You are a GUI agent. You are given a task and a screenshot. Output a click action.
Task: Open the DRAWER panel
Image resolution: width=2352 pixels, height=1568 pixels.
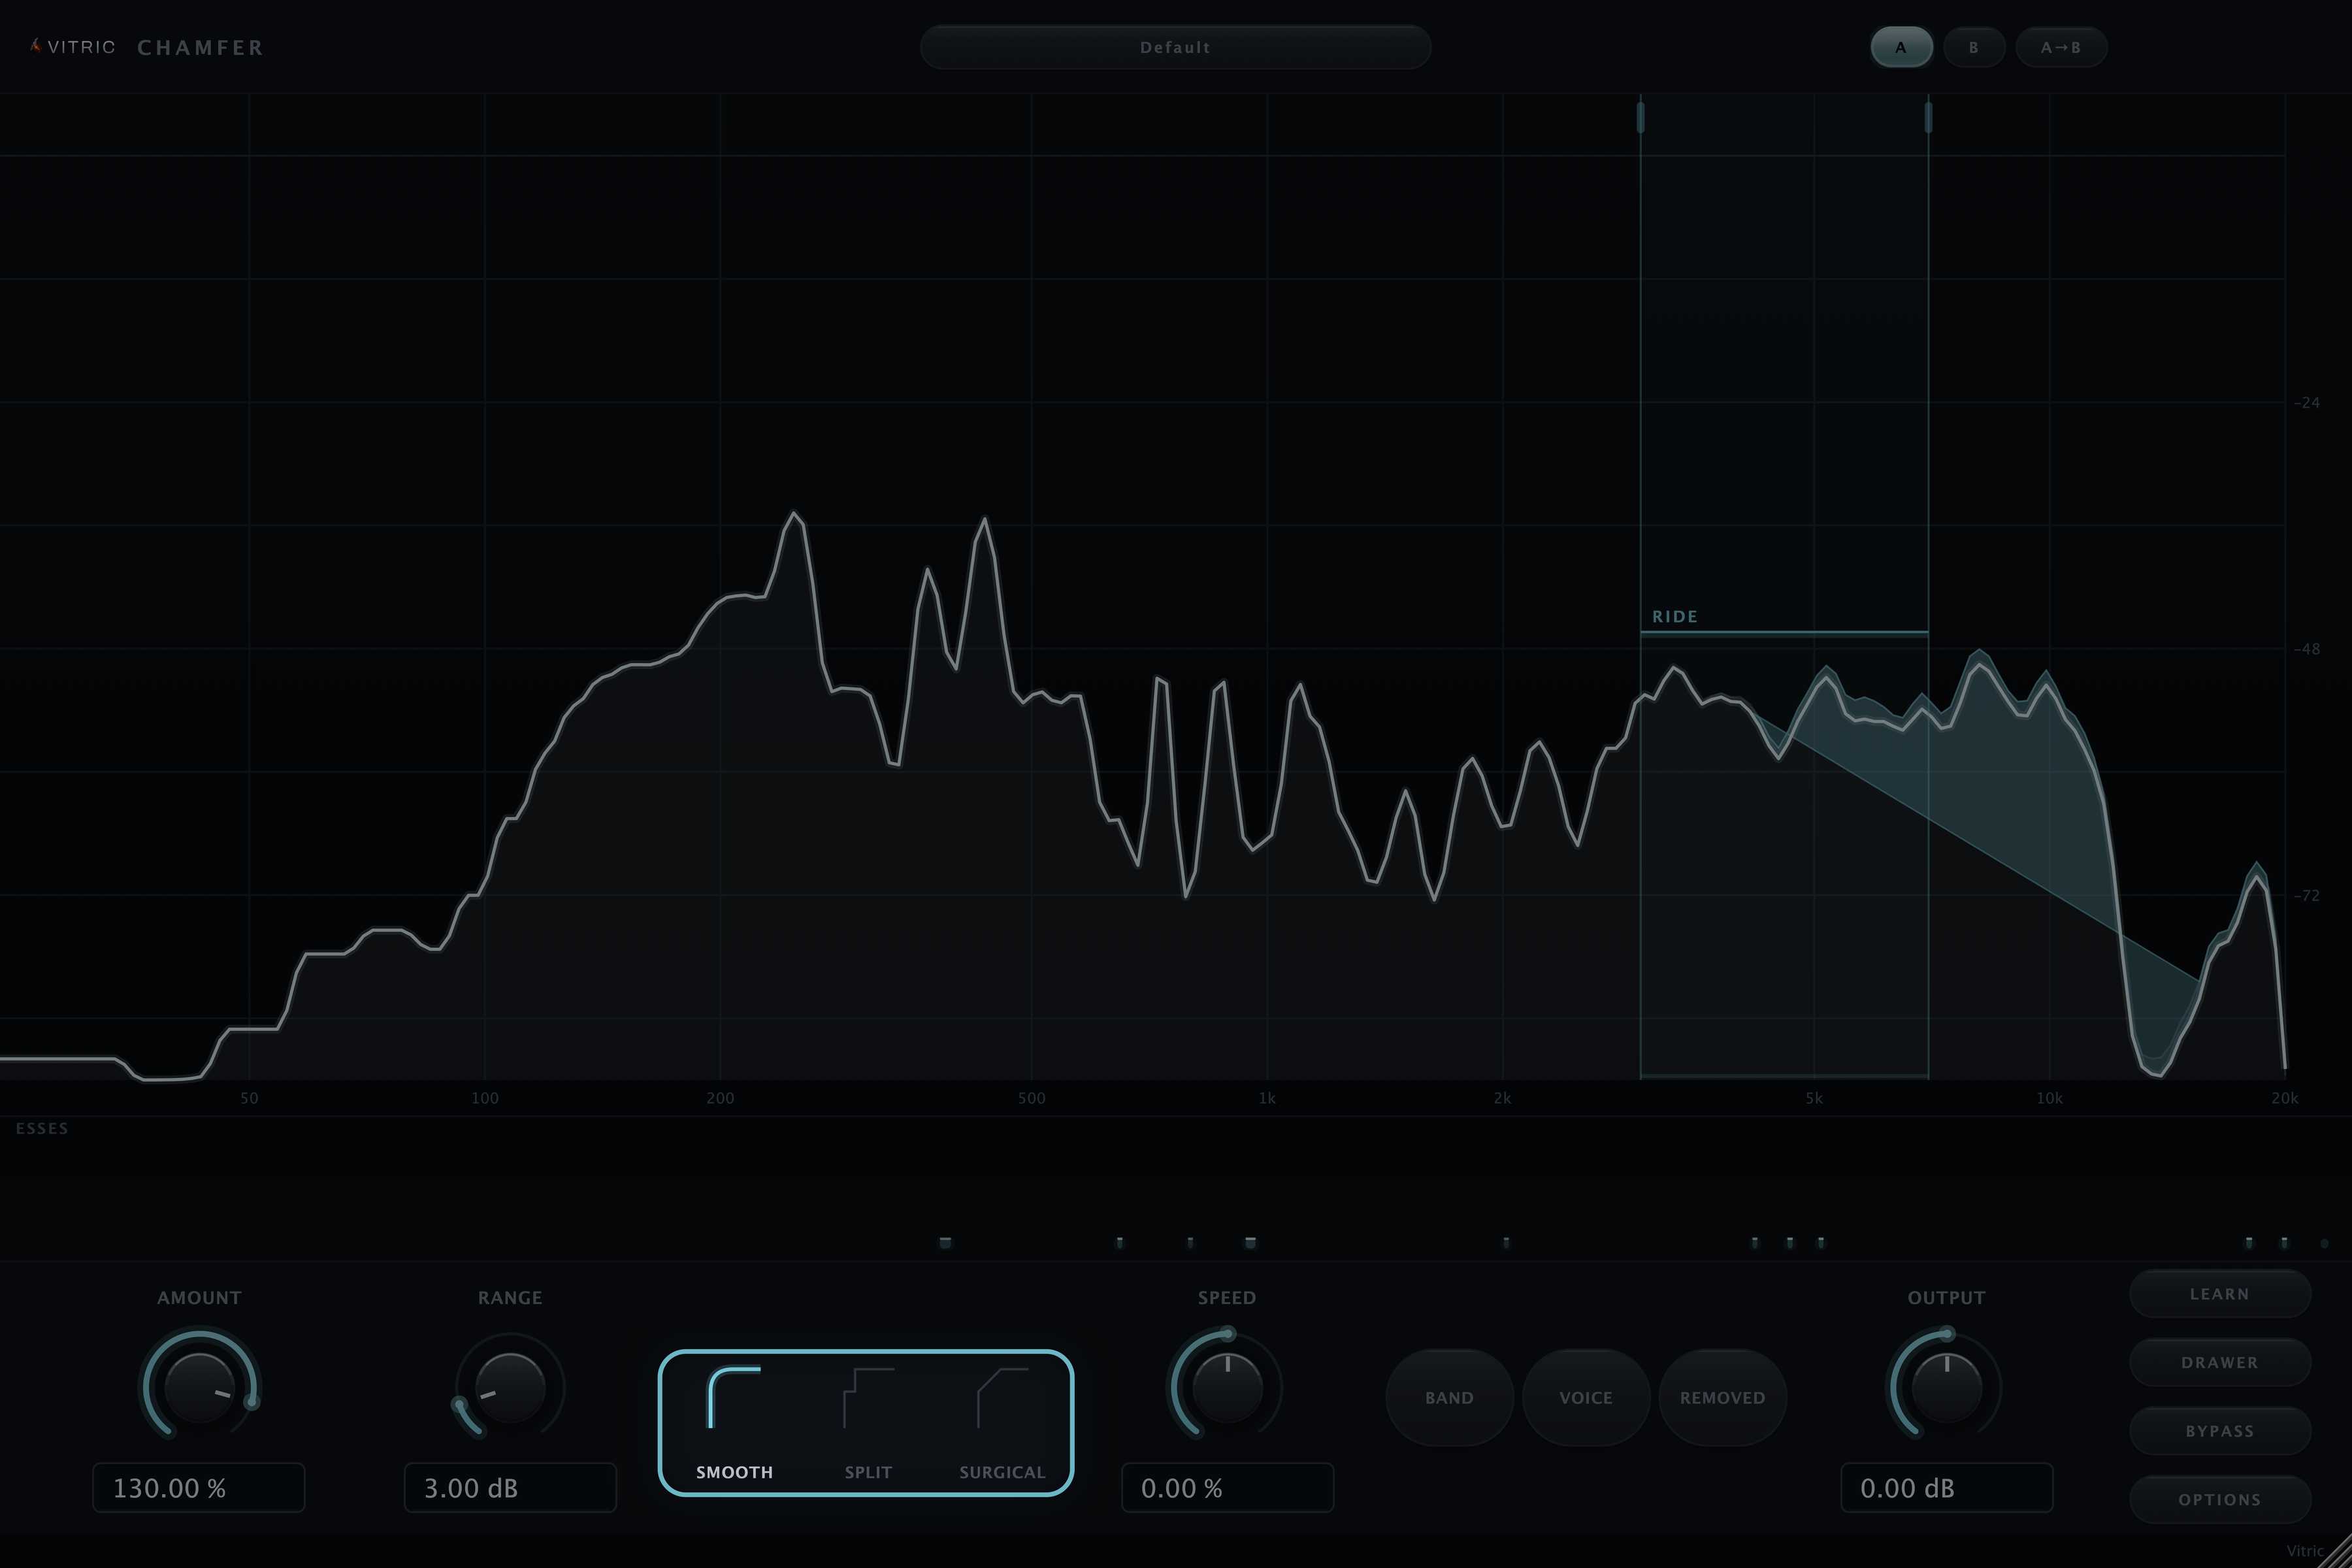pyautogui.click(x=2220, y=1362)
